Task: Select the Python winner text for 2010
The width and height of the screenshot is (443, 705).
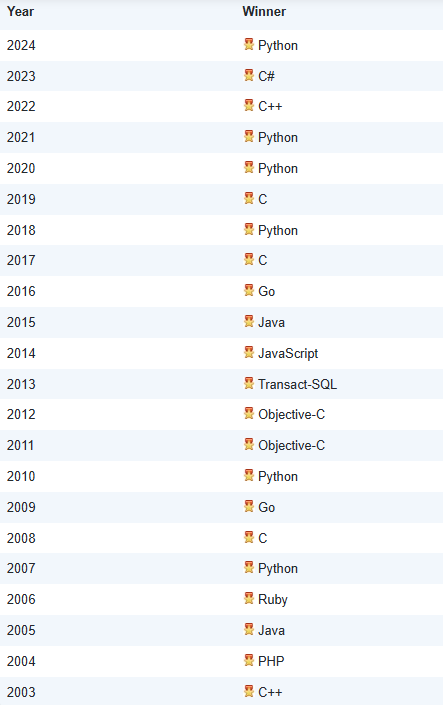Action: pos(278,477)
